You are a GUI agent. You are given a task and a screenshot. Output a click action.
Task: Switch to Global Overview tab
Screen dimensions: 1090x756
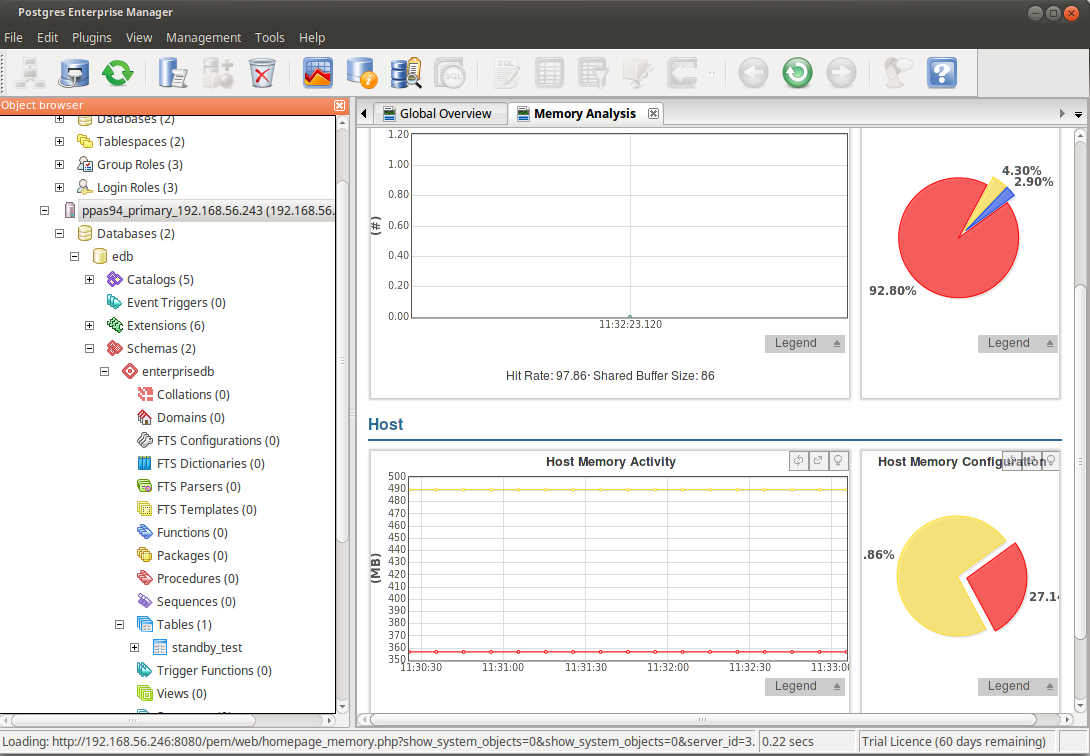(x=441, y=113)
